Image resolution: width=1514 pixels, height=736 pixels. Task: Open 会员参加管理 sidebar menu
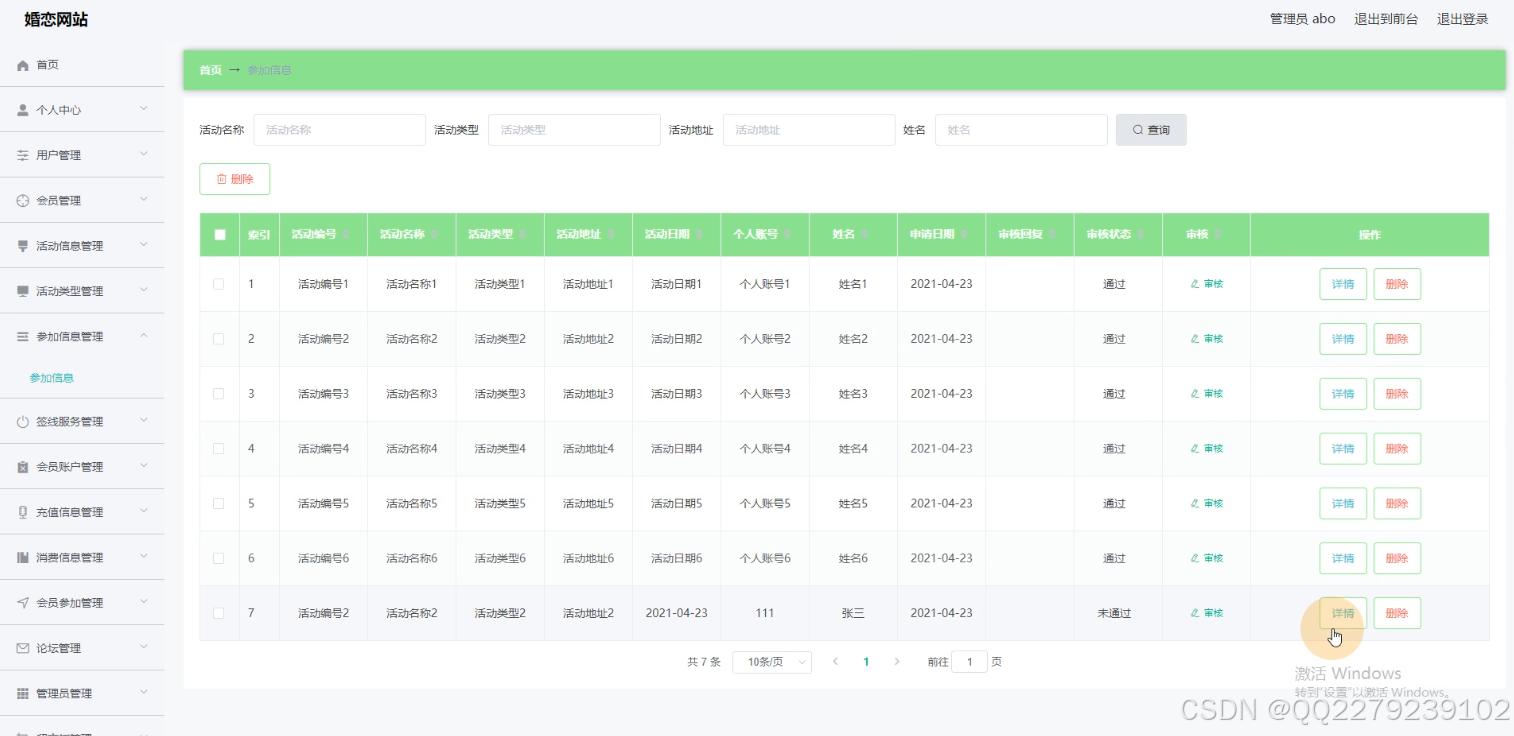tap(82, 603)
